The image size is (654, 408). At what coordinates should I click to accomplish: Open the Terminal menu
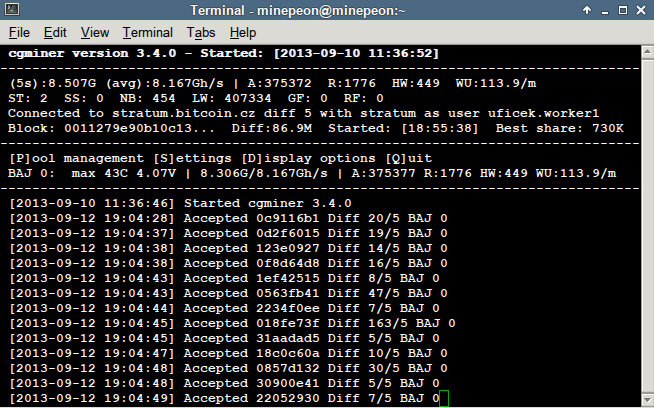pyautogui.click(x=147, y=33)
